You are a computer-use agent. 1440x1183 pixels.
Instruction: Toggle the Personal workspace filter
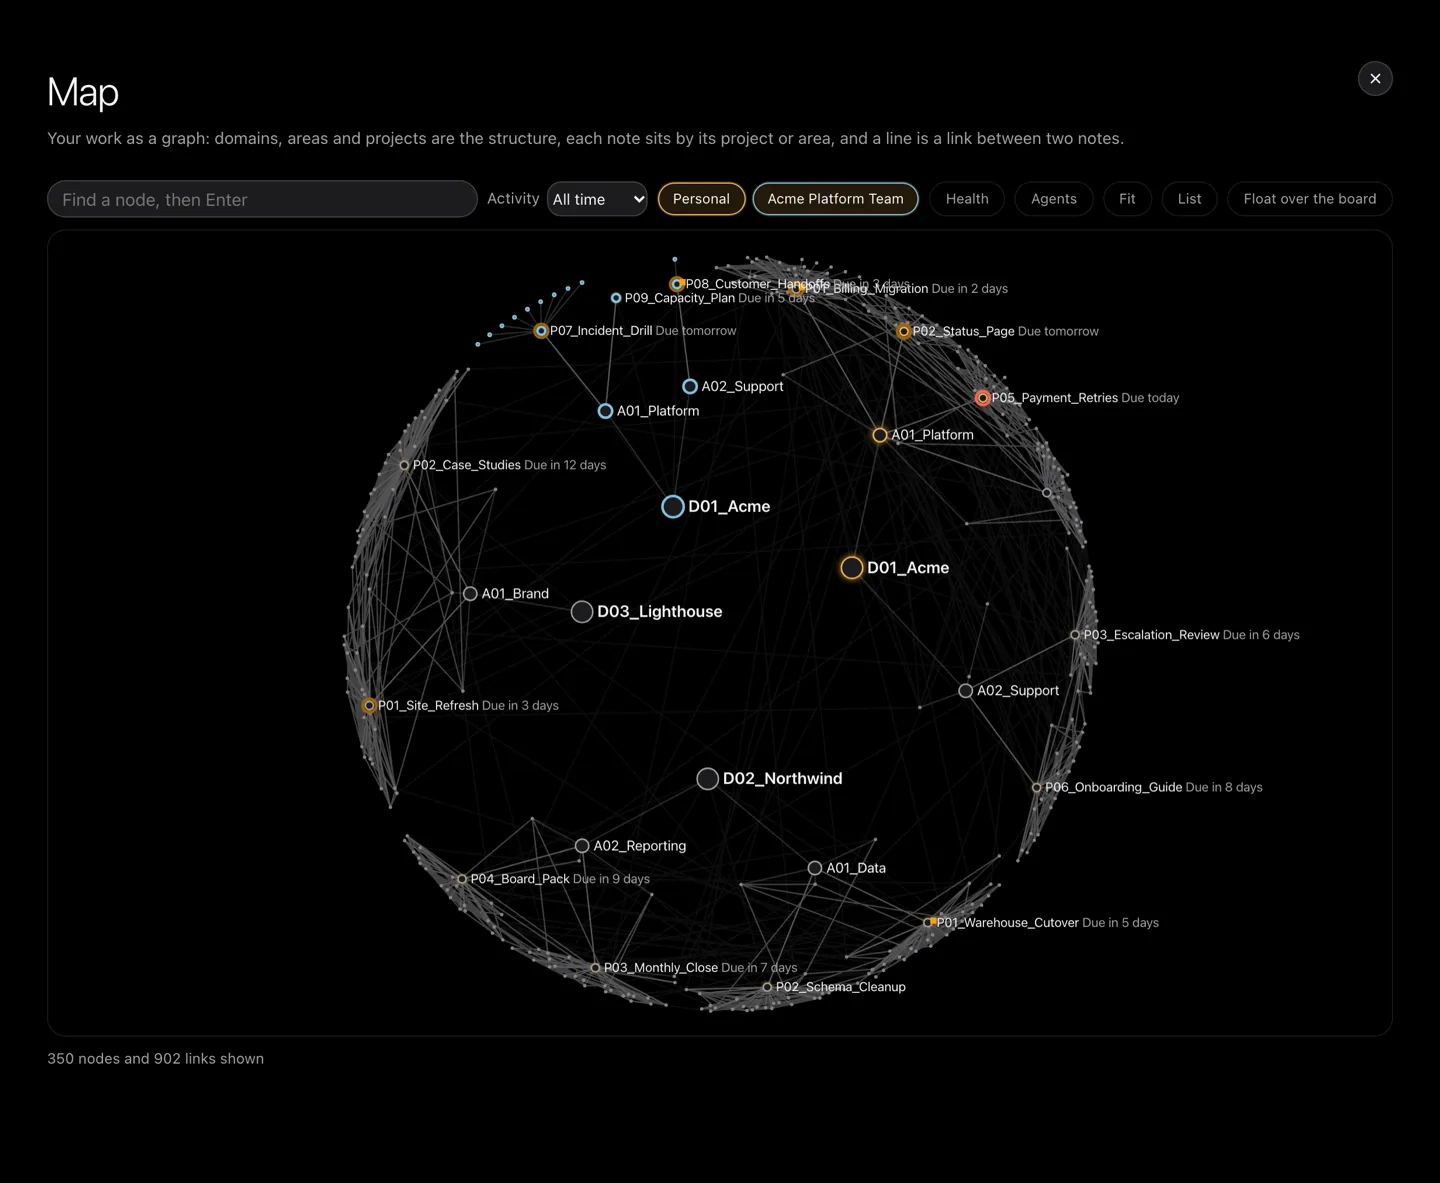[x=701, y=199]
